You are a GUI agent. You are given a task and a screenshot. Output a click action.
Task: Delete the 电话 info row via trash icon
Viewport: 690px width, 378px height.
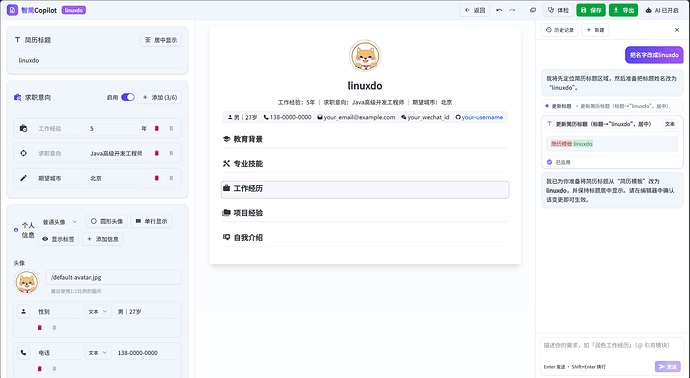pos(40,369)
